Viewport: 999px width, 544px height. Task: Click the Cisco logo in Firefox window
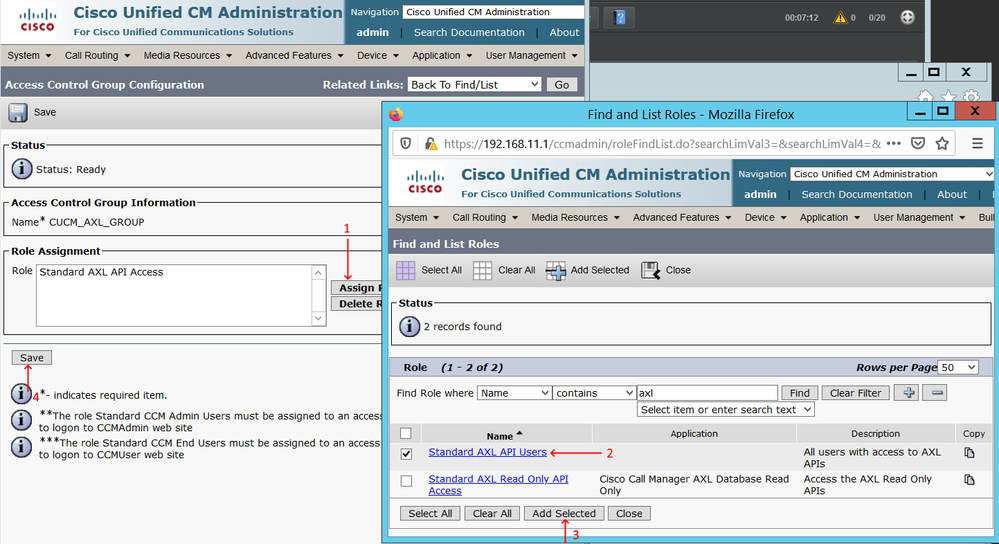pos(425,182)
